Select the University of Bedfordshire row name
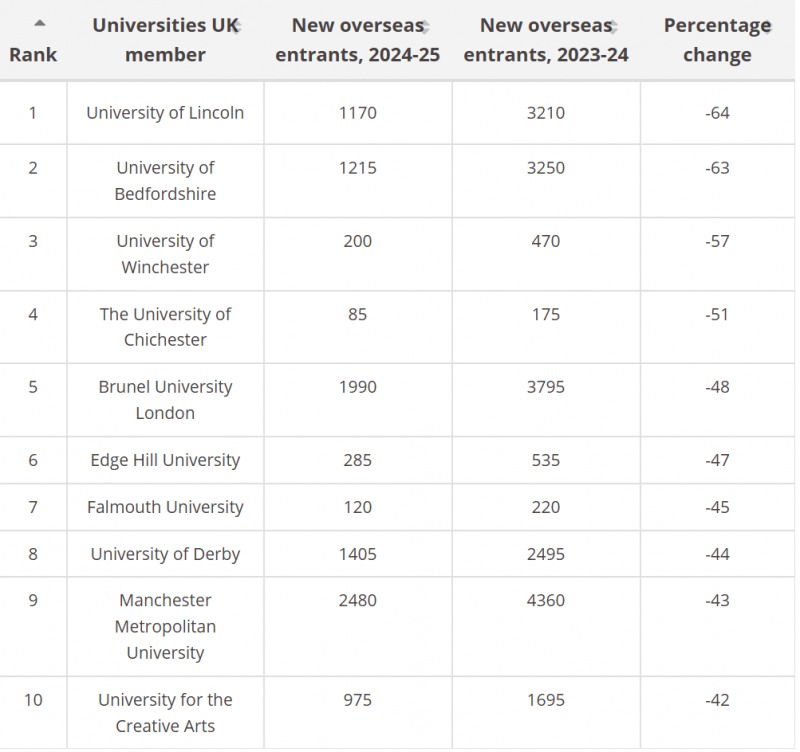The image size is (800, 752). (x=165, y=181)
